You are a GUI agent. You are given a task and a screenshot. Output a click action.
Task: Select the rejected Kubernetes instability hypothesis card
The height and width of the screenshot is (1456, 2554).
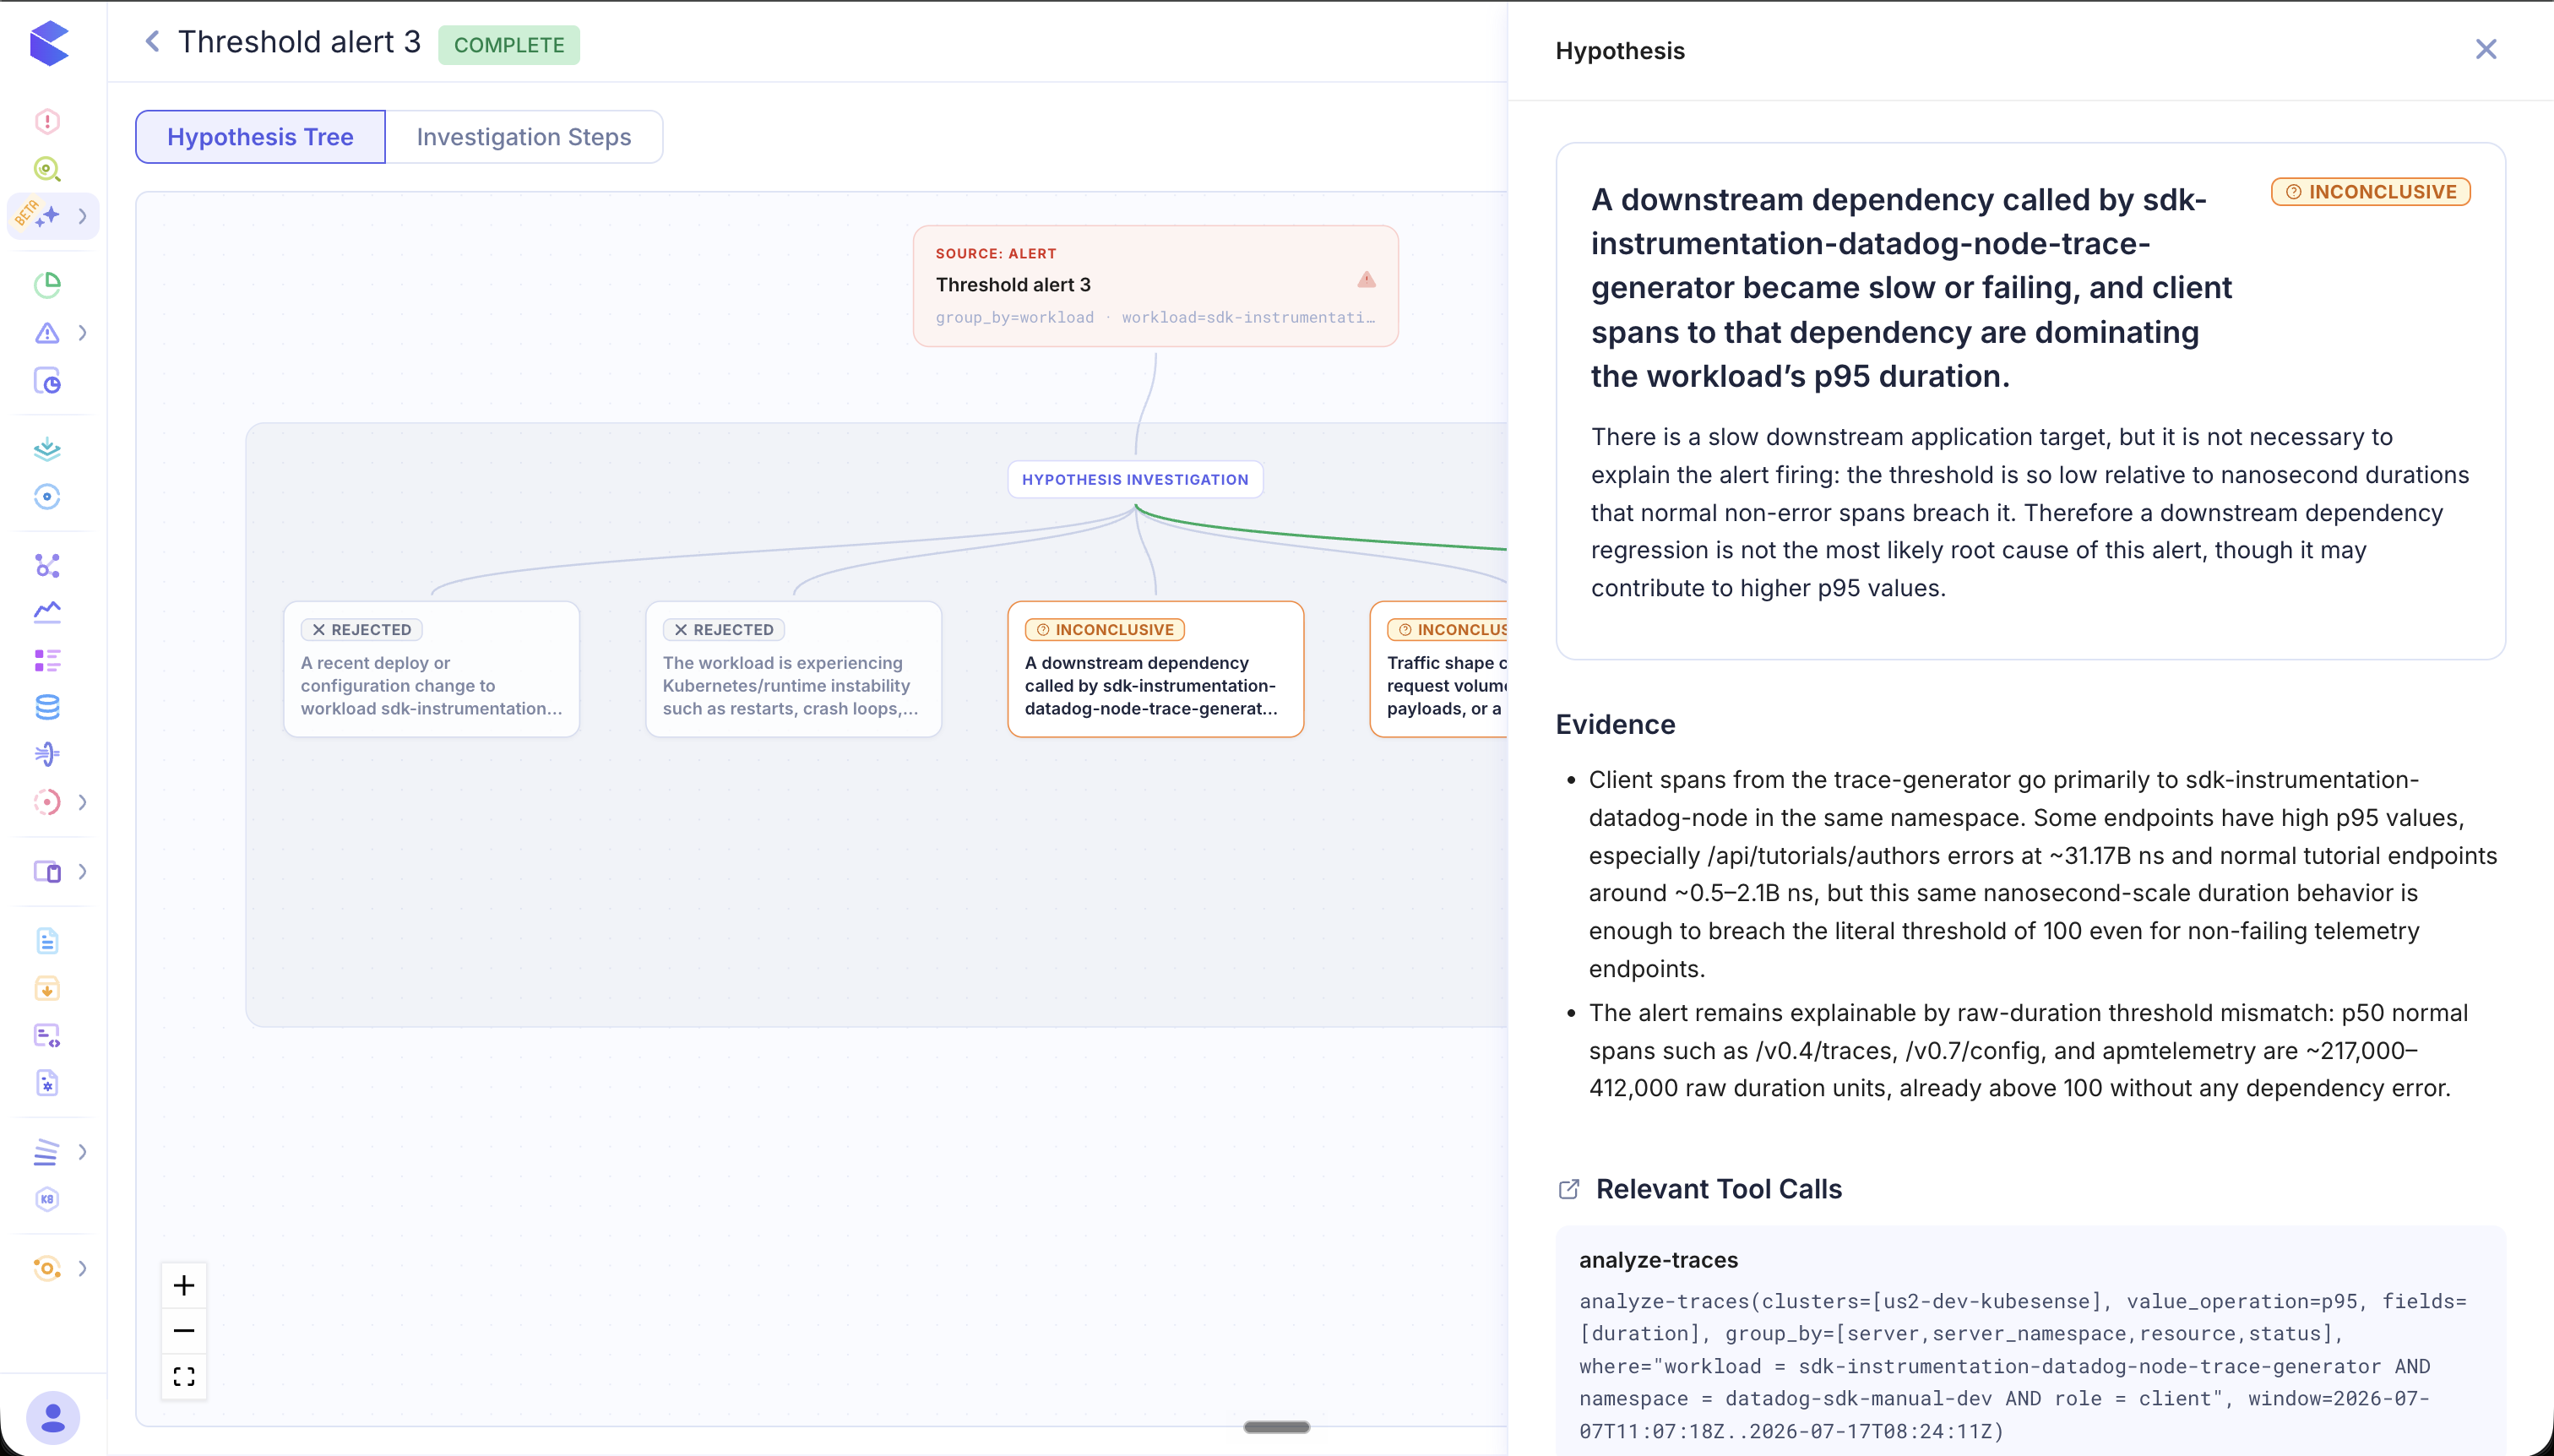(794, 669)
